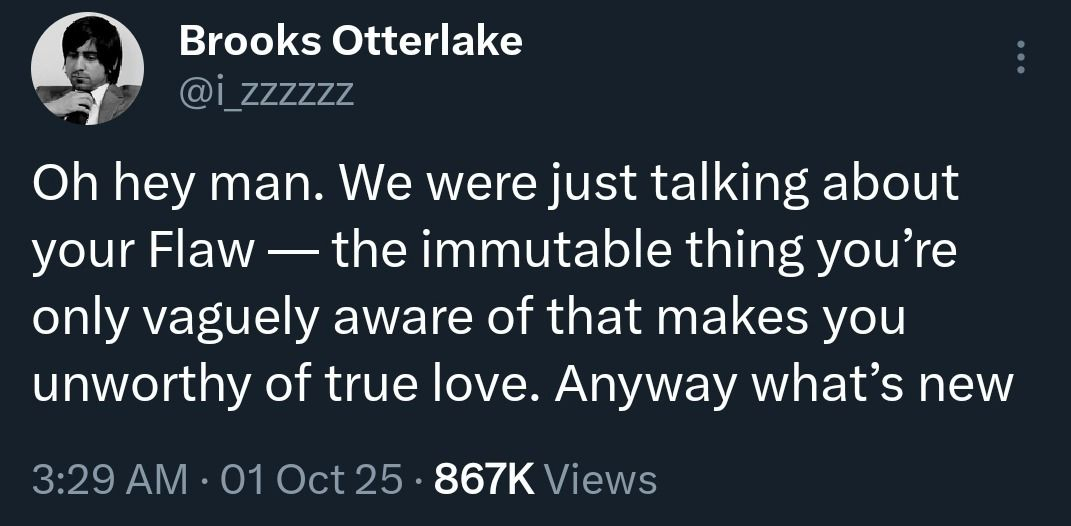Click the opening phrase Oh hey man
1071x526 pixels.
tap(160, 186)
